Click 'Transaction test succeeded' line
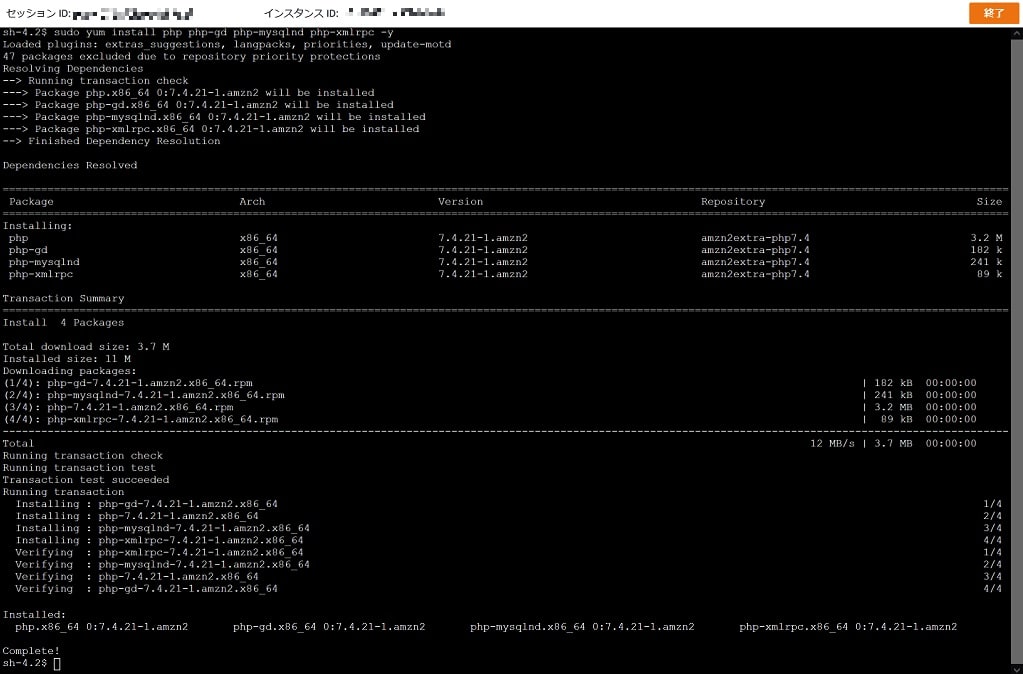Screen dimensions: 1023x674 coord(86,480)
